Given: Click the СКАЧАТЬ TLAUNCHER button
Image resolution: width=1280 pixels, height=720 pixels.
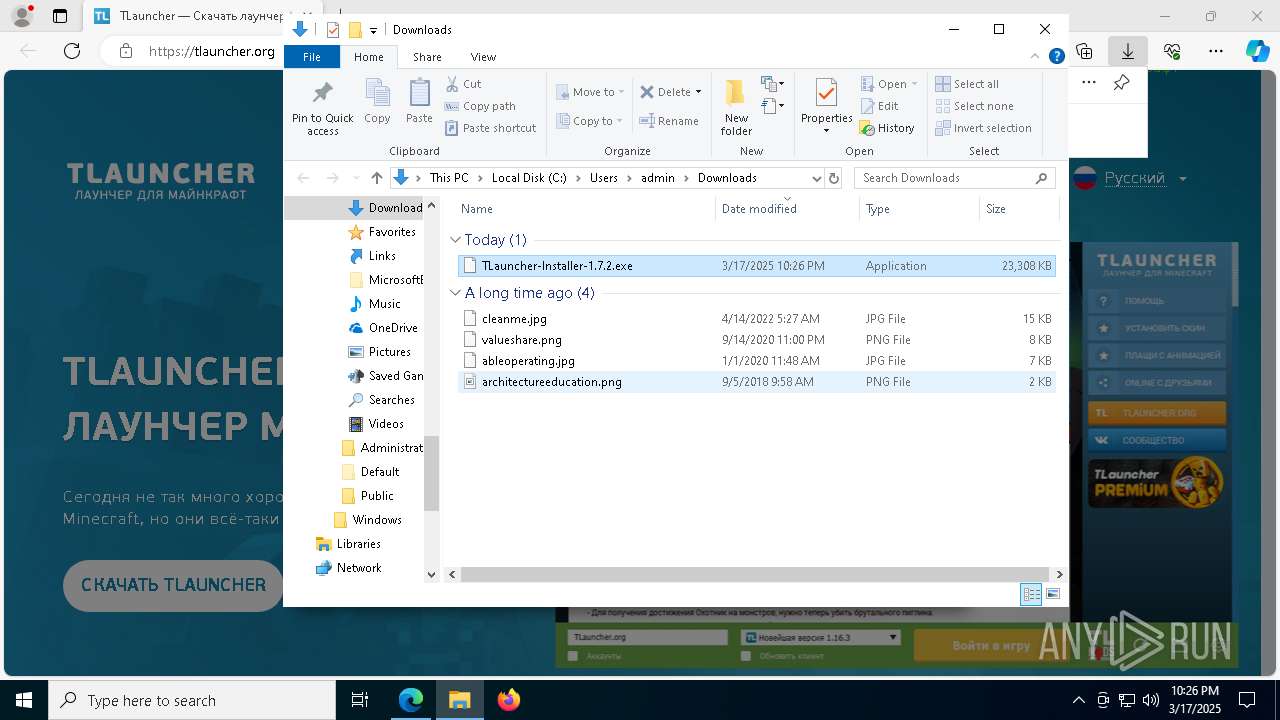Looking at the screenshot, I should 173,585.
